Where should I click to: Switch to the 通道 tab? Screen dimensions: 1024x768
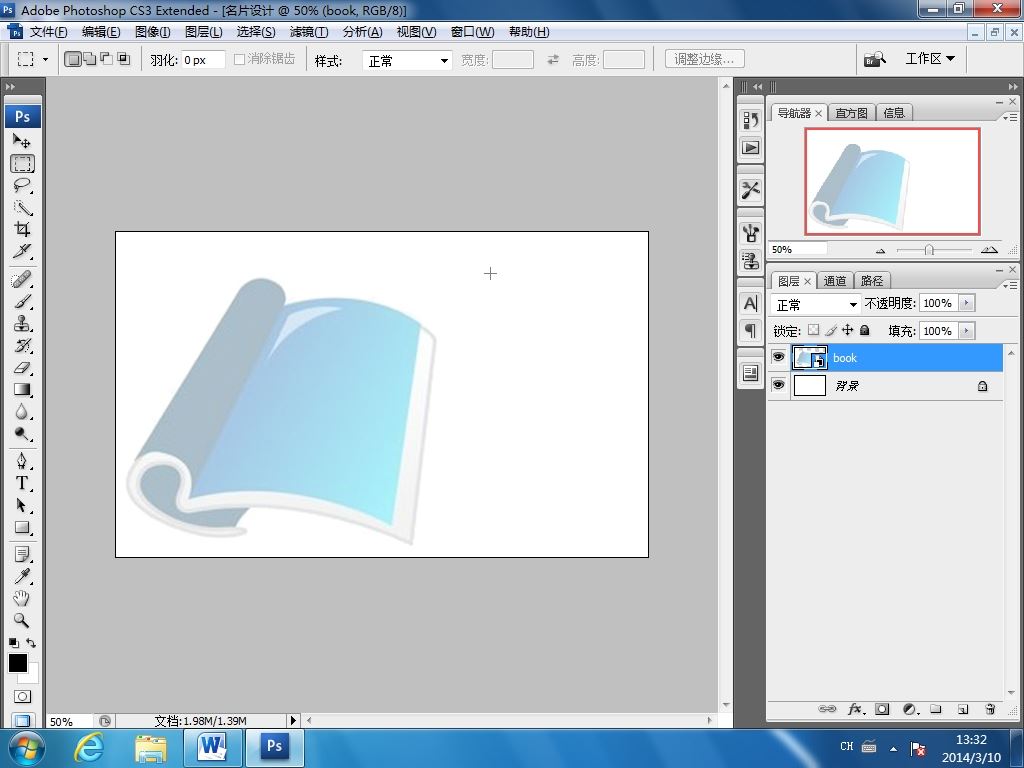click(x=835, y=281)
